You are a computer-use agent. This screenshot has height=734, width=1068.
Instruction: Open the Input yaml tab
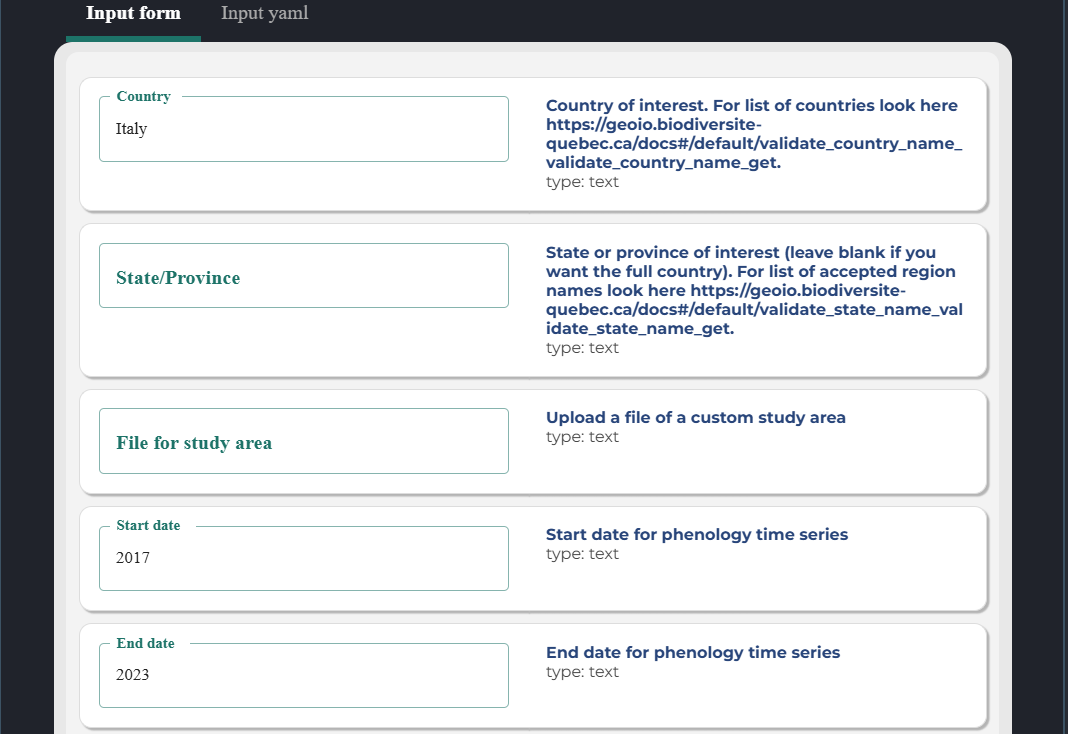coord(265,14)
